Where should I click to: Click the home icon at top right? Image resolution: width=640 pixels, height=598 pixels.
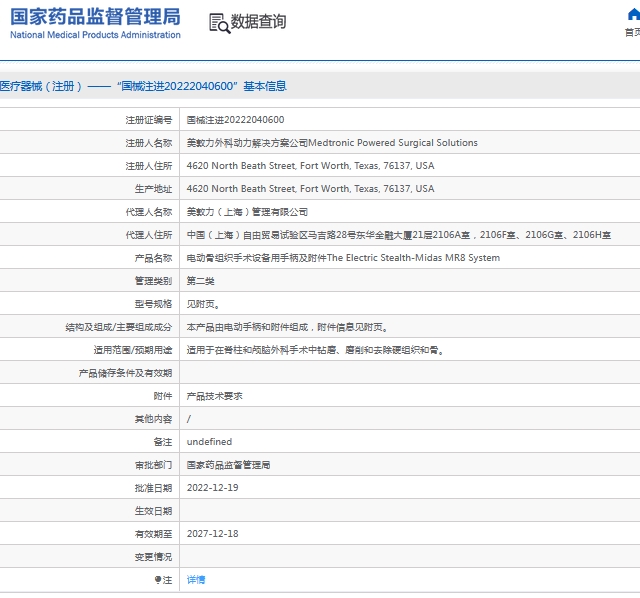point(633,15)
